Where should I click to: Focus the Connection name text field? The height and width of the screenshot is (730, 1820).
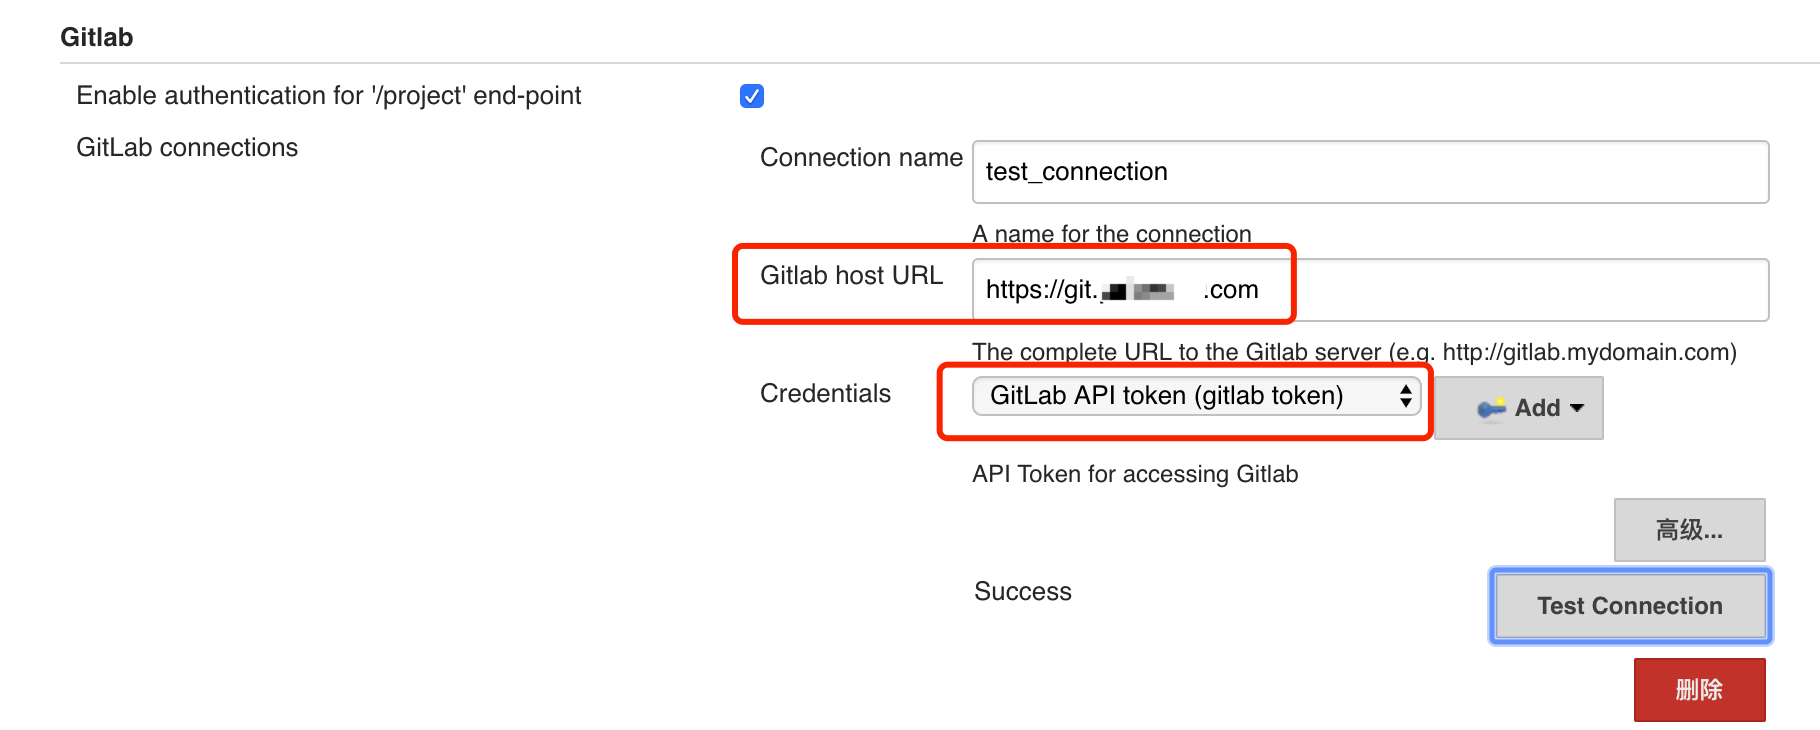click(x=1370, y=172)
